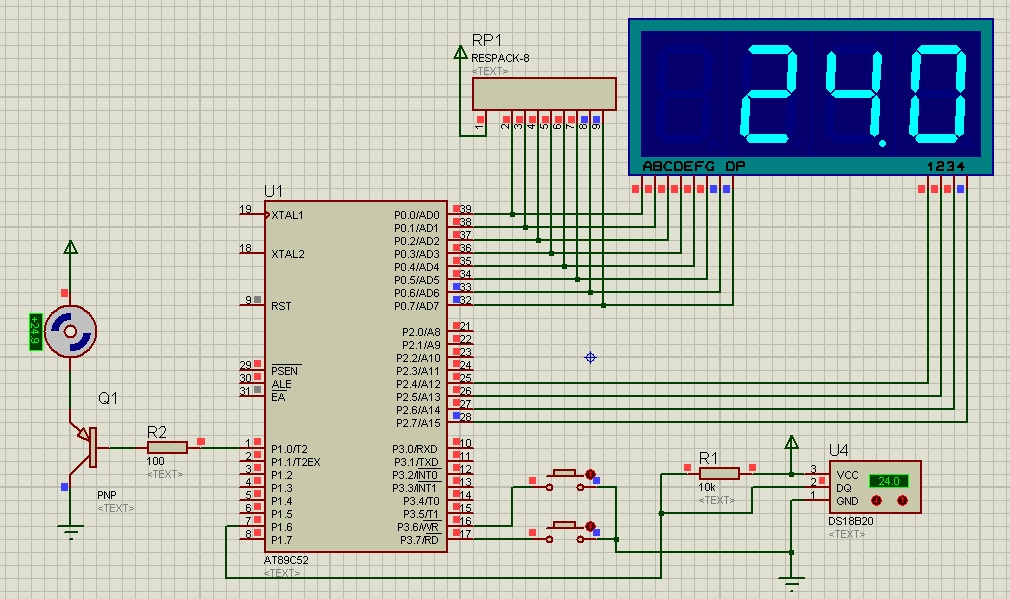
Task: Click the 7-segment display showing 24.0
Action: pyautogui.click(x=811, y=97)
